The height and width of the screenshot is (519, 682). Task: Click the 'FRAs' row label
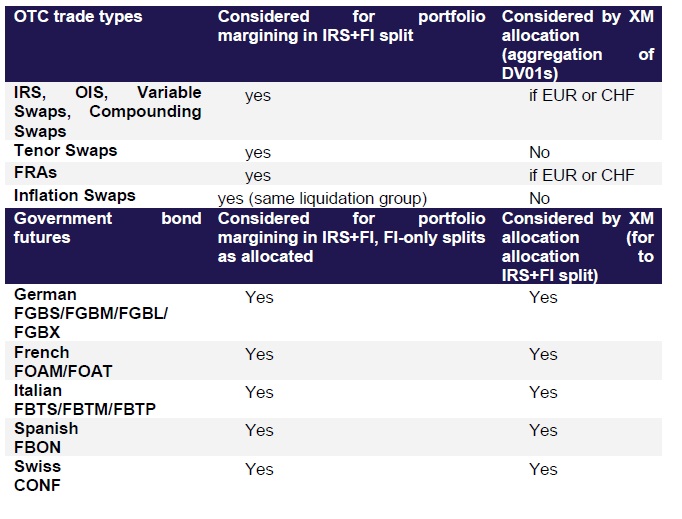(x=36, y=173)
